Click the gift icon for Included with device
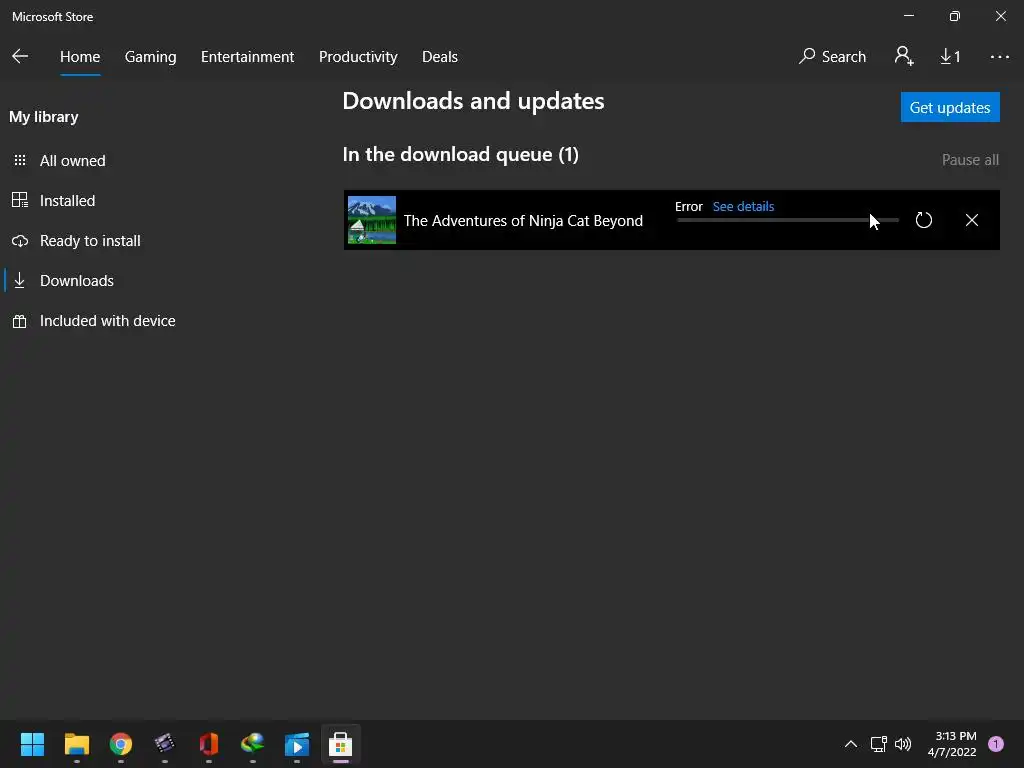1024x768 pixels. tap(20, 321)
